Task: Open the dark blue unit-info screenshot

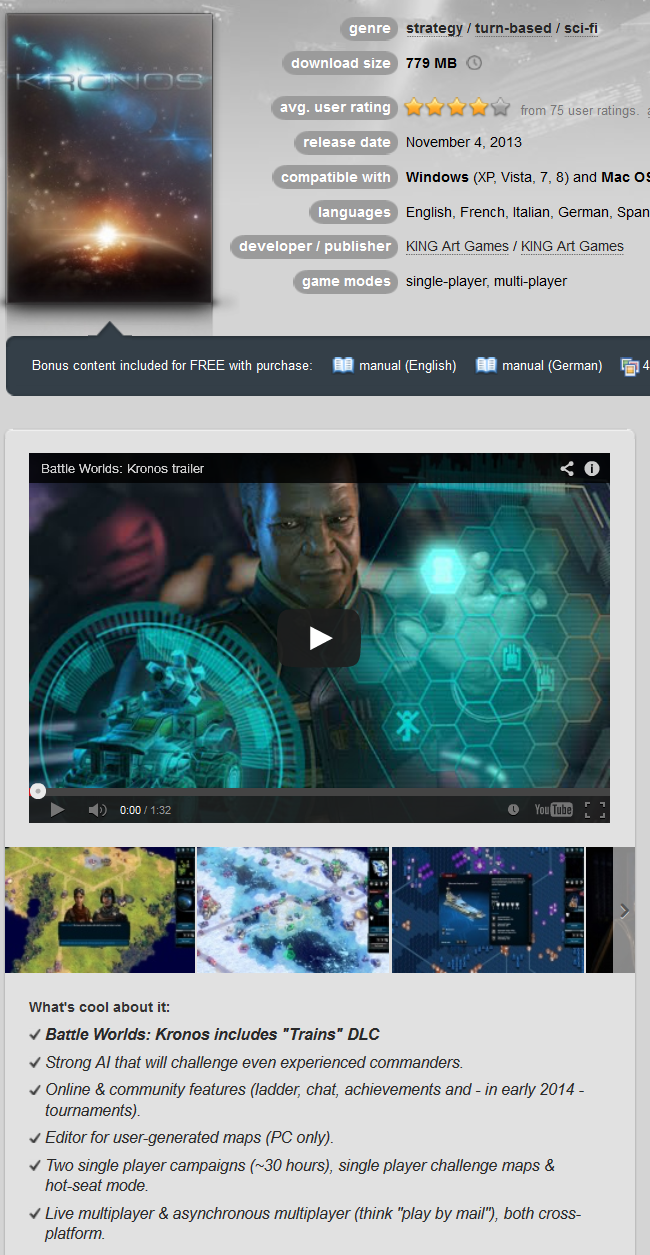Action: pyautogui.click(x=488, y=910)
